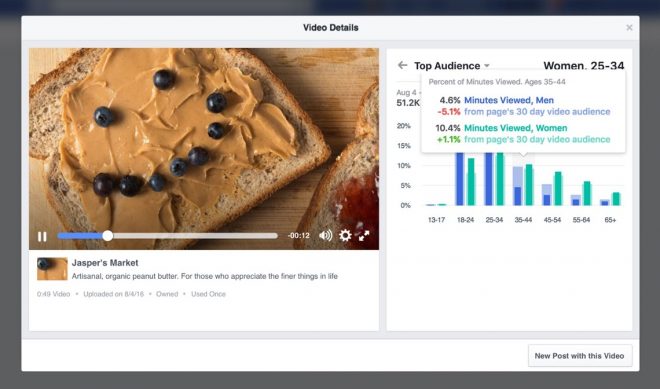Select the 18-24 men's blue bar
Screen dimensions: 660x389
pyautogui.click(x=460, y=179)
